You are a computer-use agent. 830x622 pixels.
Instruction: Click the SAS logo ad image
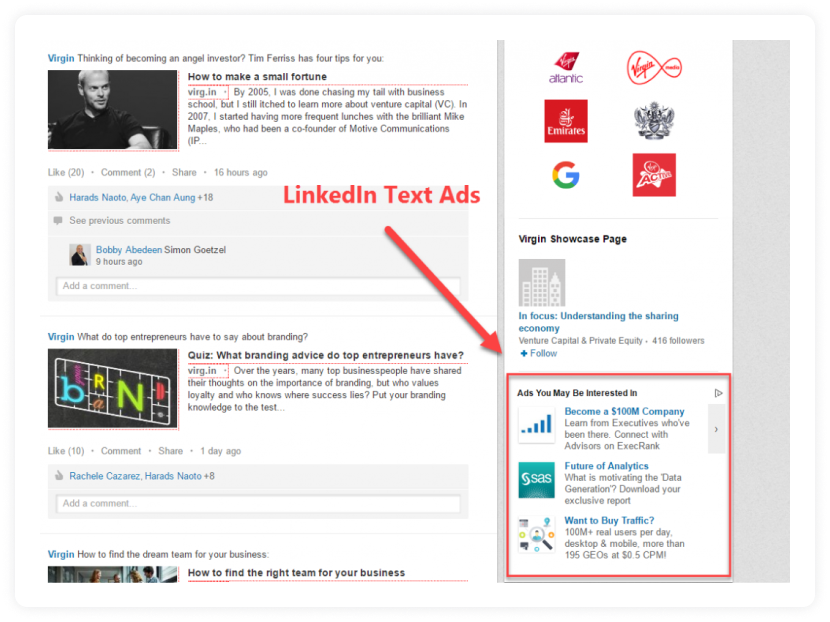pyautogui.click(x=536, y=480)
